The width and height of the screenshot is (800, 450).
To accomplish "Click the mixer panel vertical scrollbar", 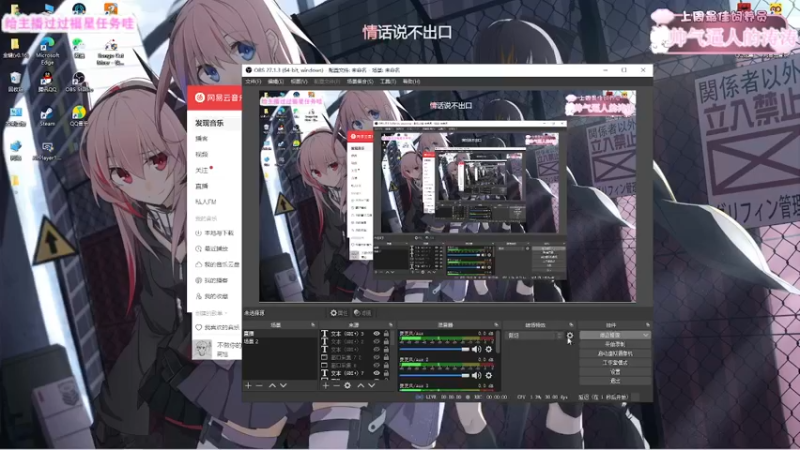I will coord(497,342).
